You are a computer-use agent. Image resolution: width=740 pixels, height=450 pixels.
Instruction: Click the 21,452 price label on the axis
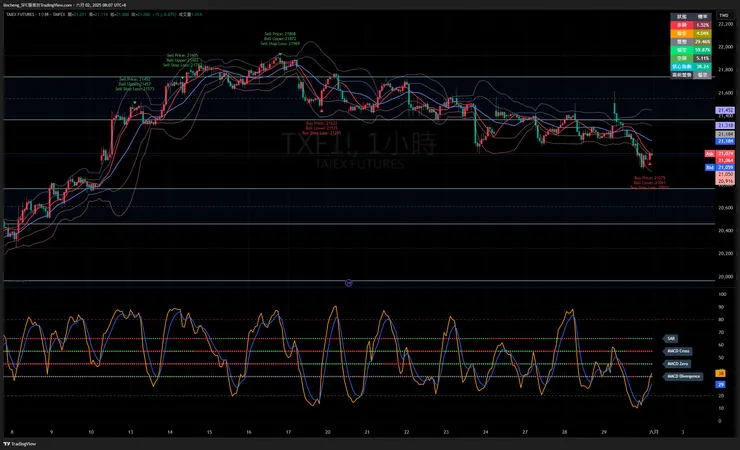pyautogui.click(x=725, y=109)
